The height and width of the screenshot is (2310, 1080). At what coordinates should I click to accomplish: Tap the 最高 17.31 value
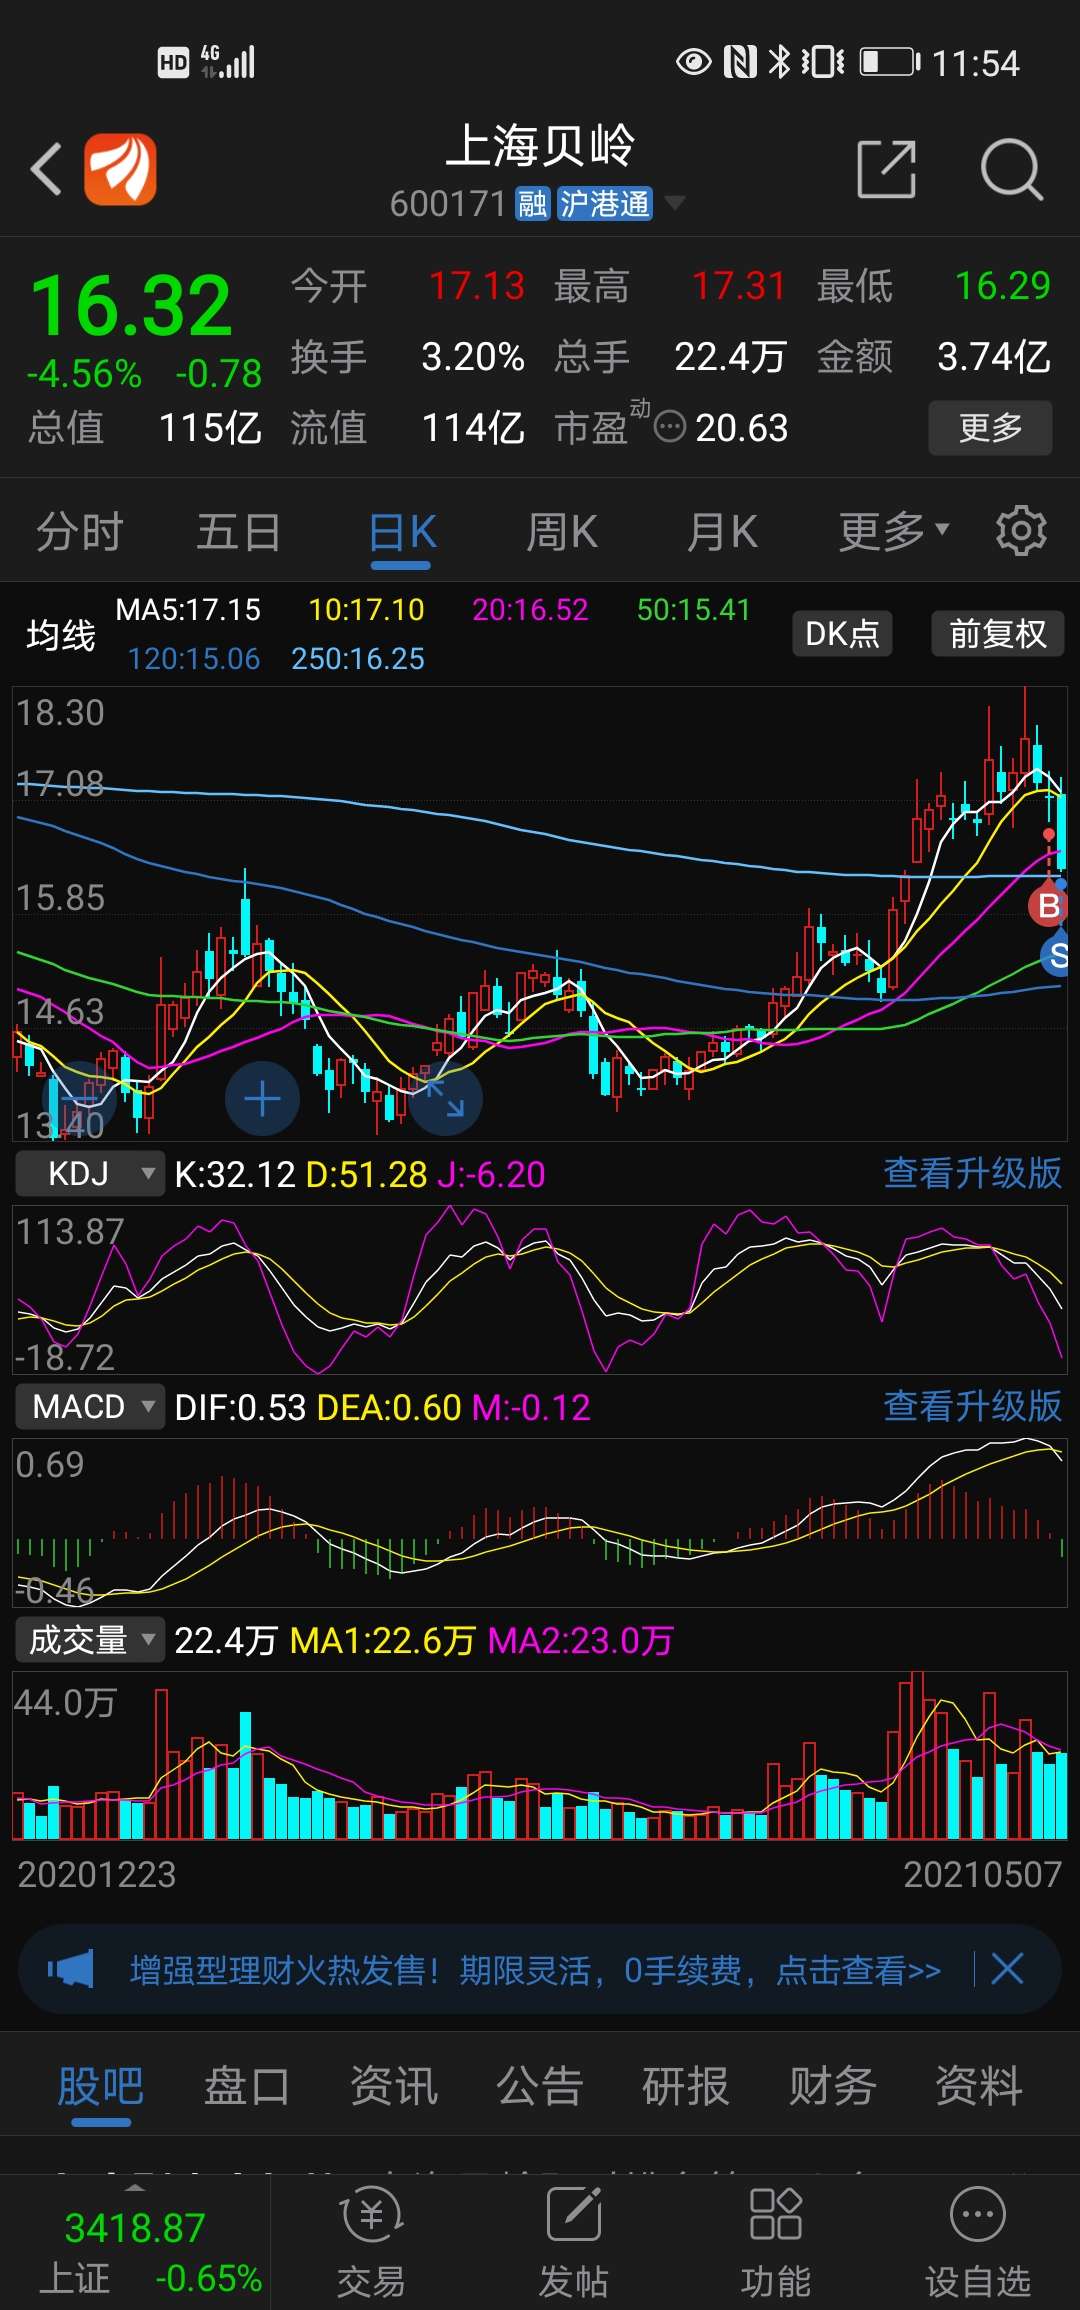738,286
